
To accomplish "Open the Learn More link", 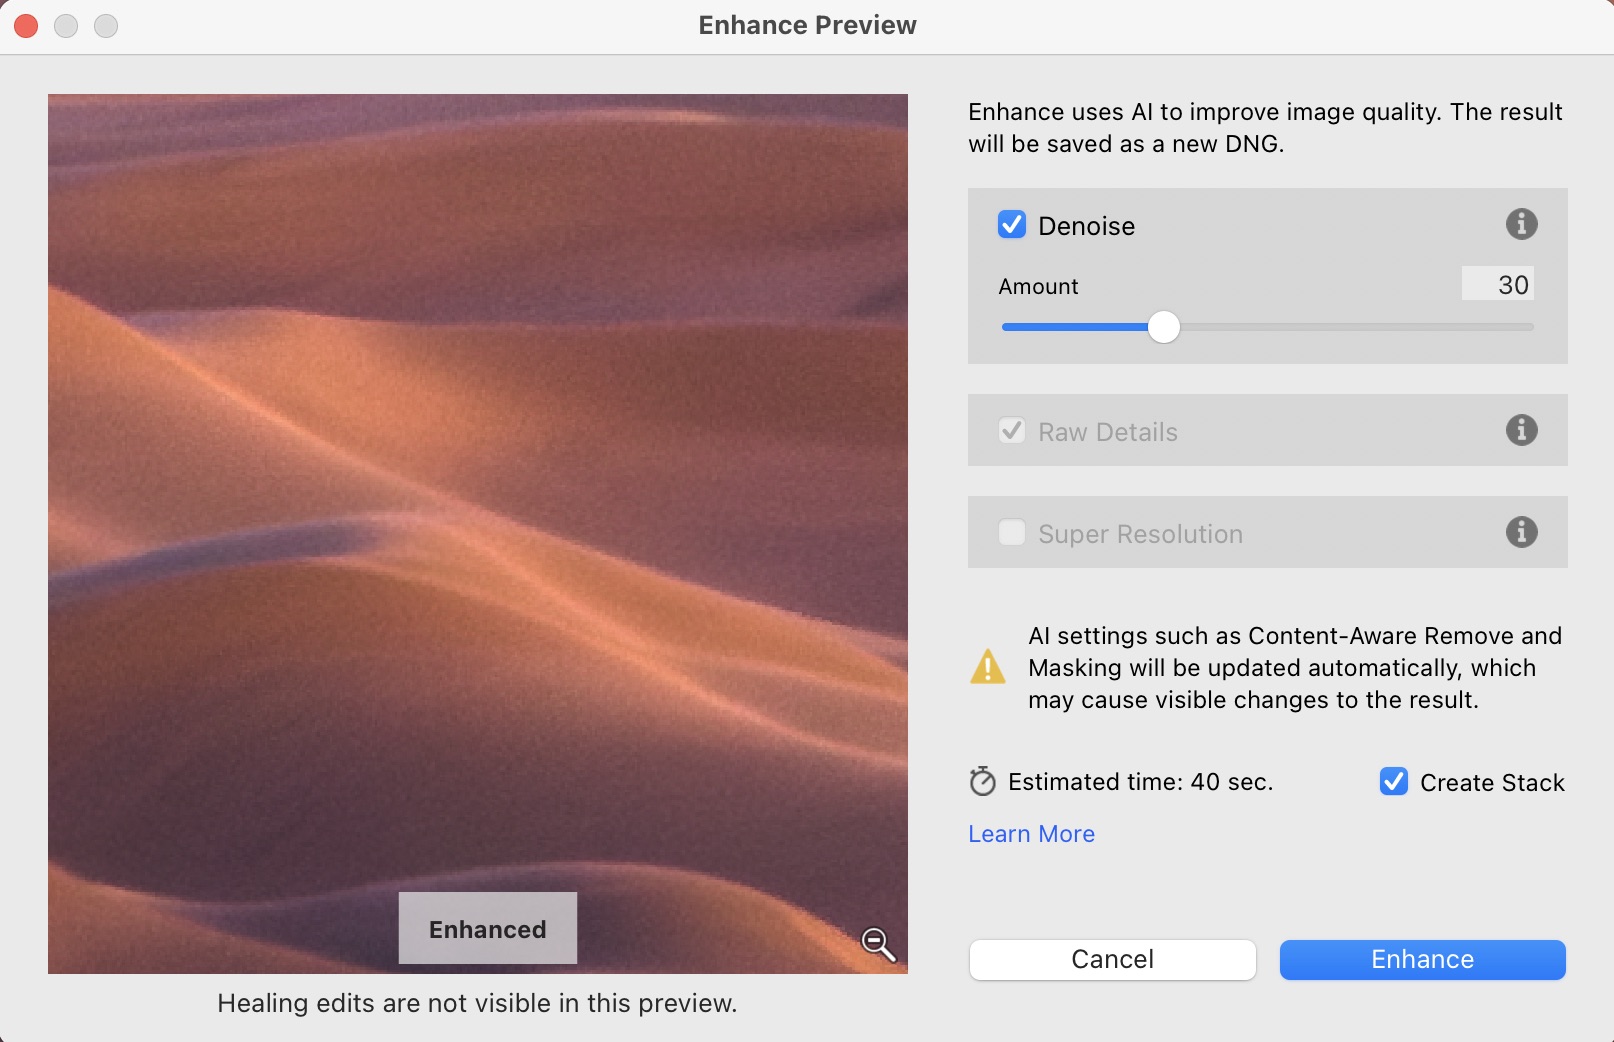I will pos(1031,834).
